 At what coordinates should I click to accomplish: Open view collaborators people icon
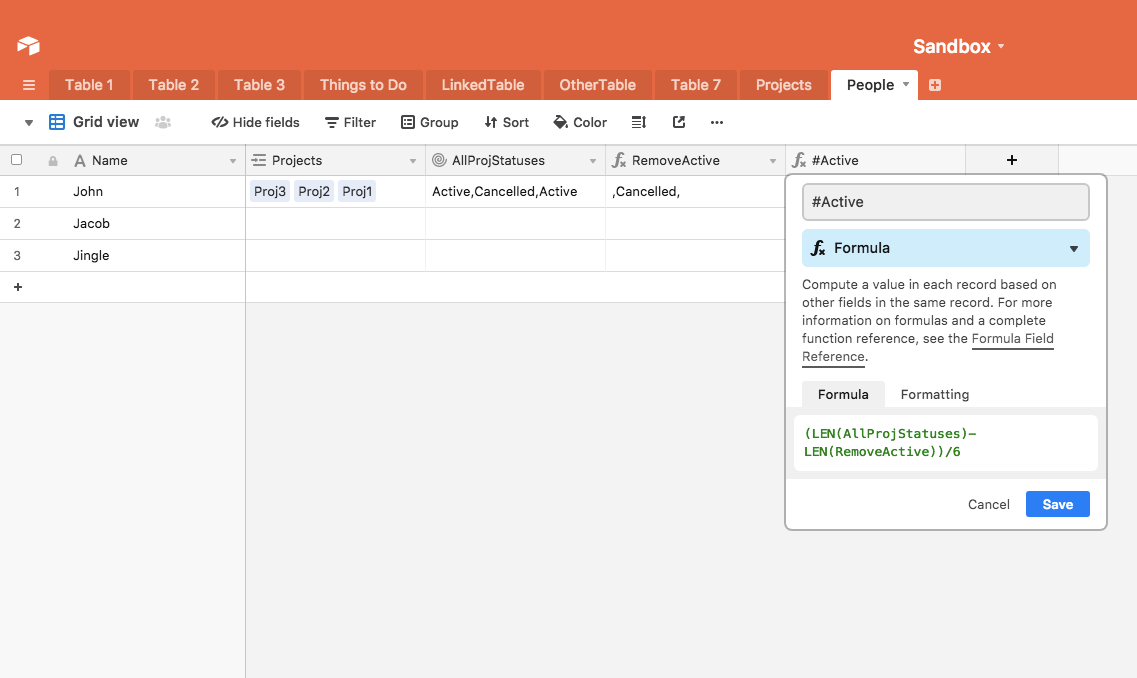click(x=163, y=122)
